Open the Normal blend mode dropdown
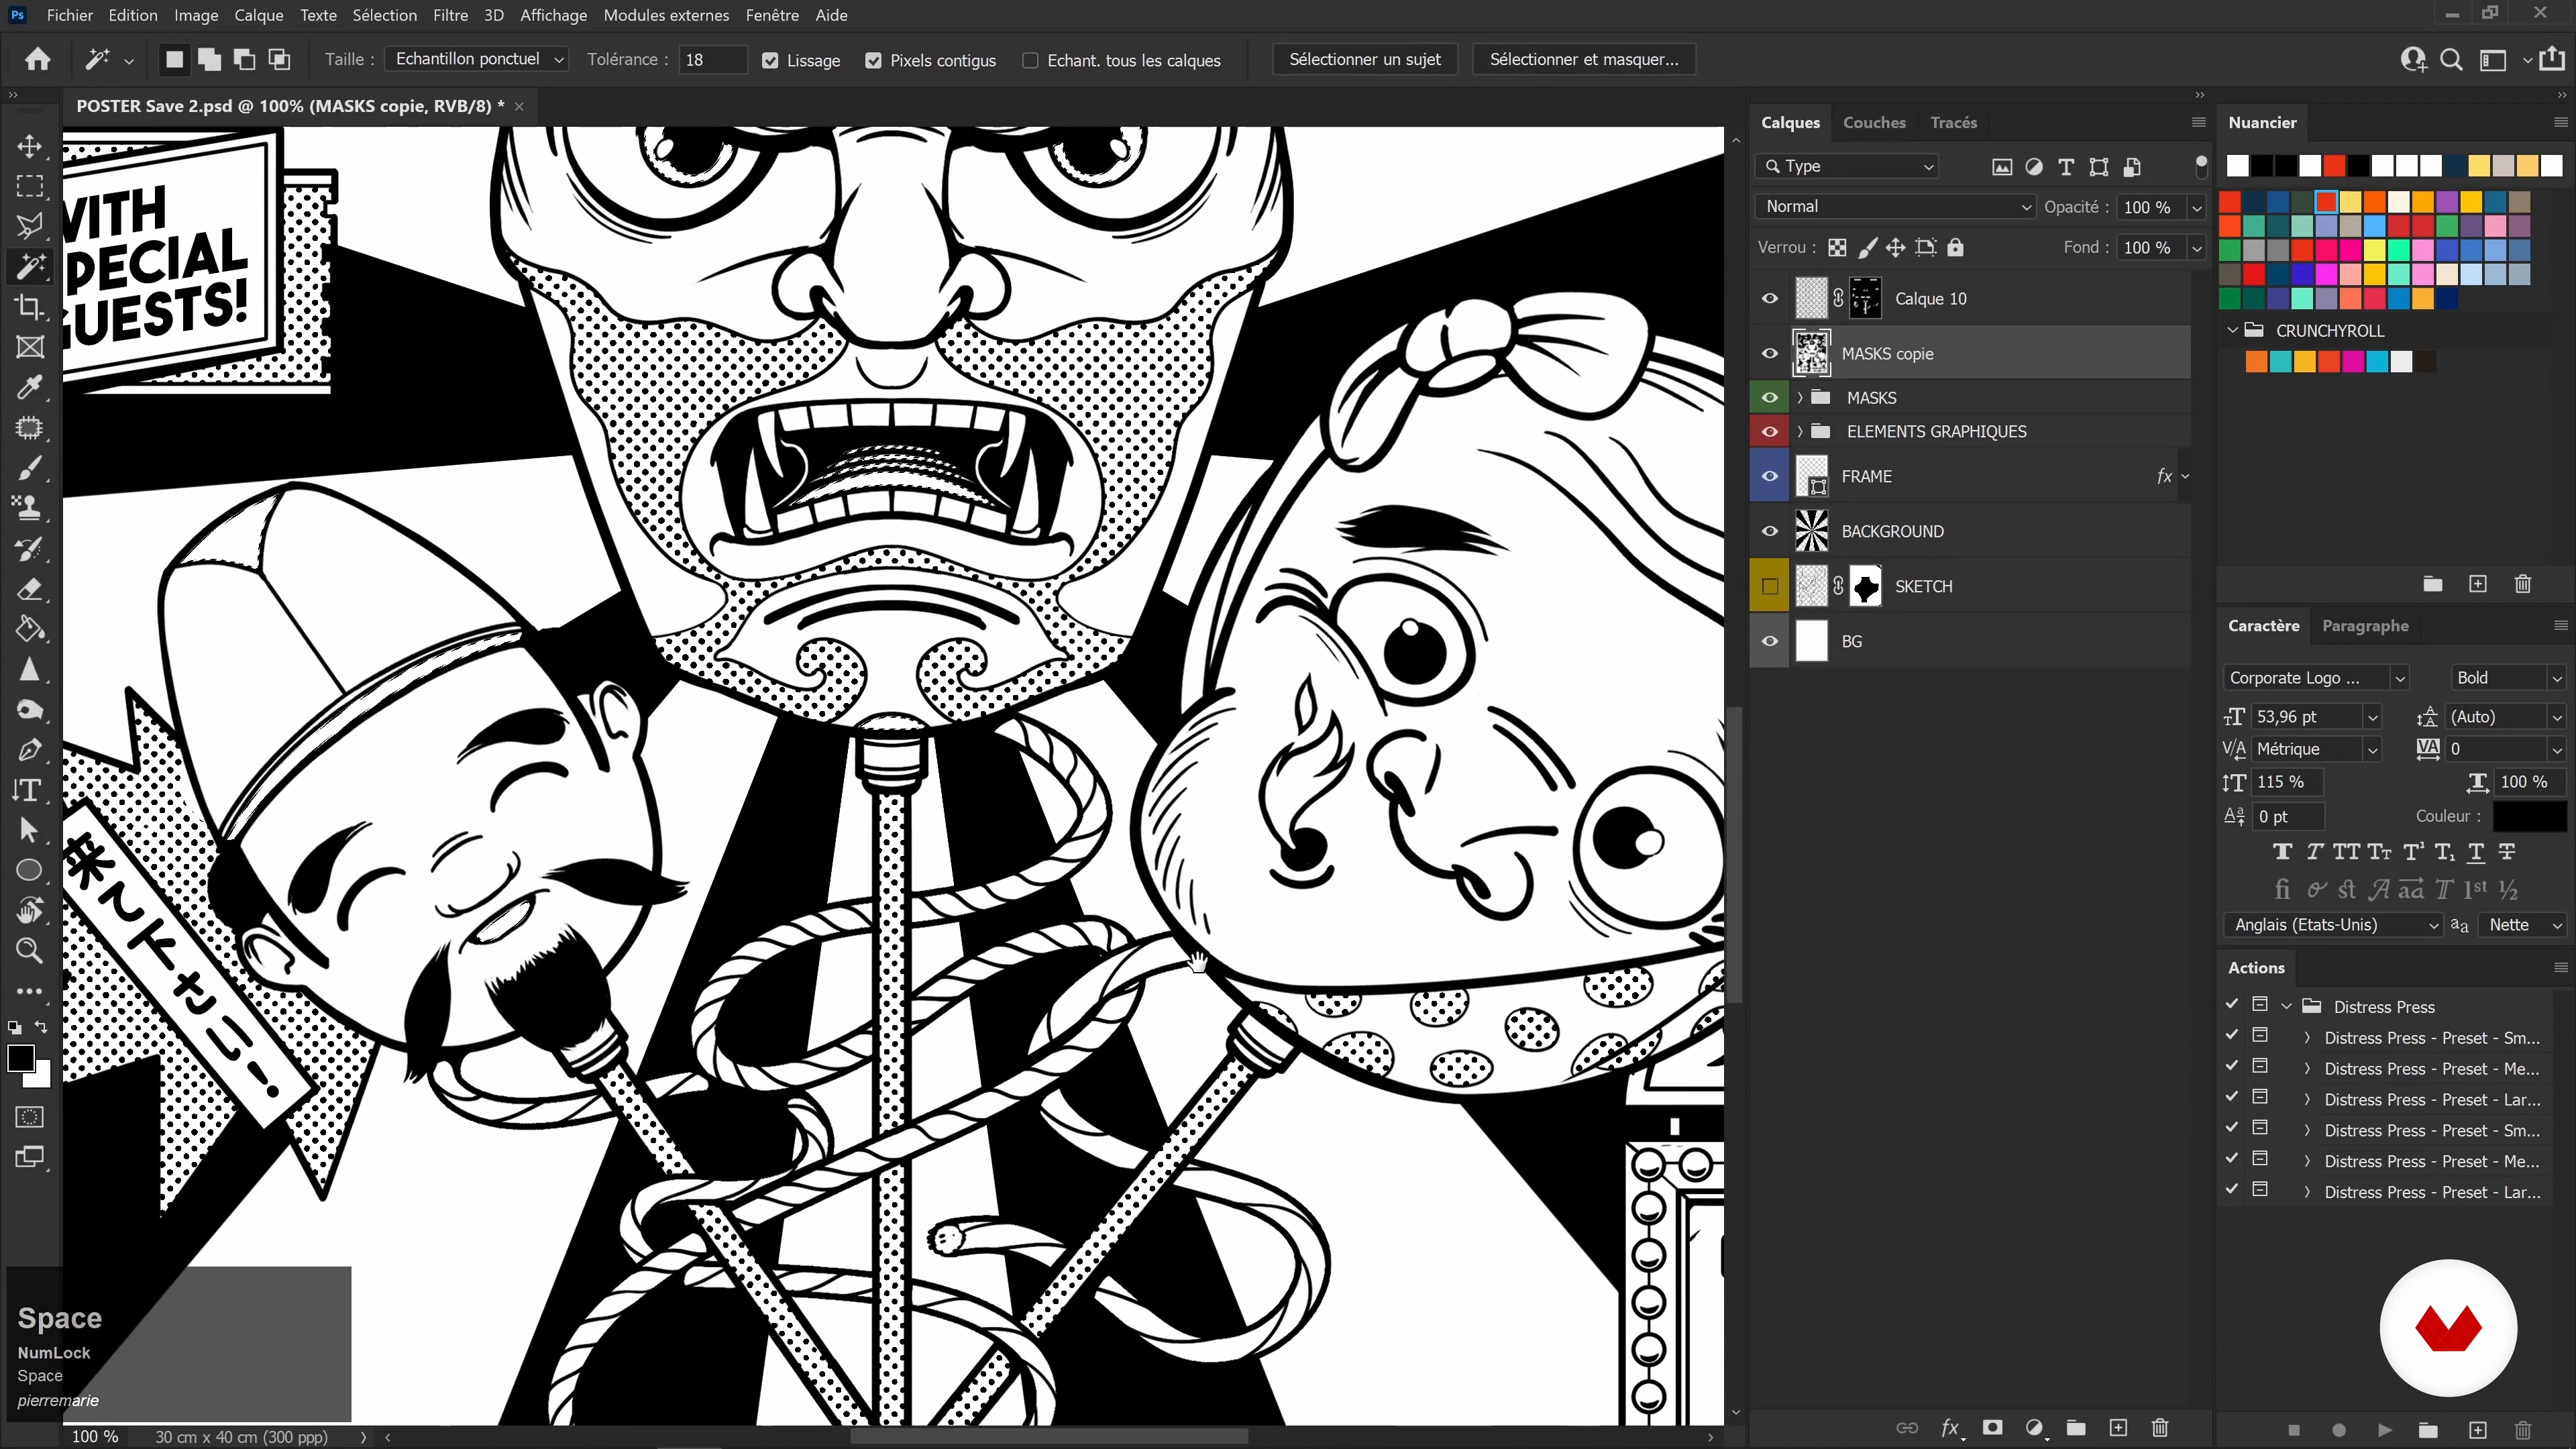Screen dimensions: 2576x1449 point(1896,206)
